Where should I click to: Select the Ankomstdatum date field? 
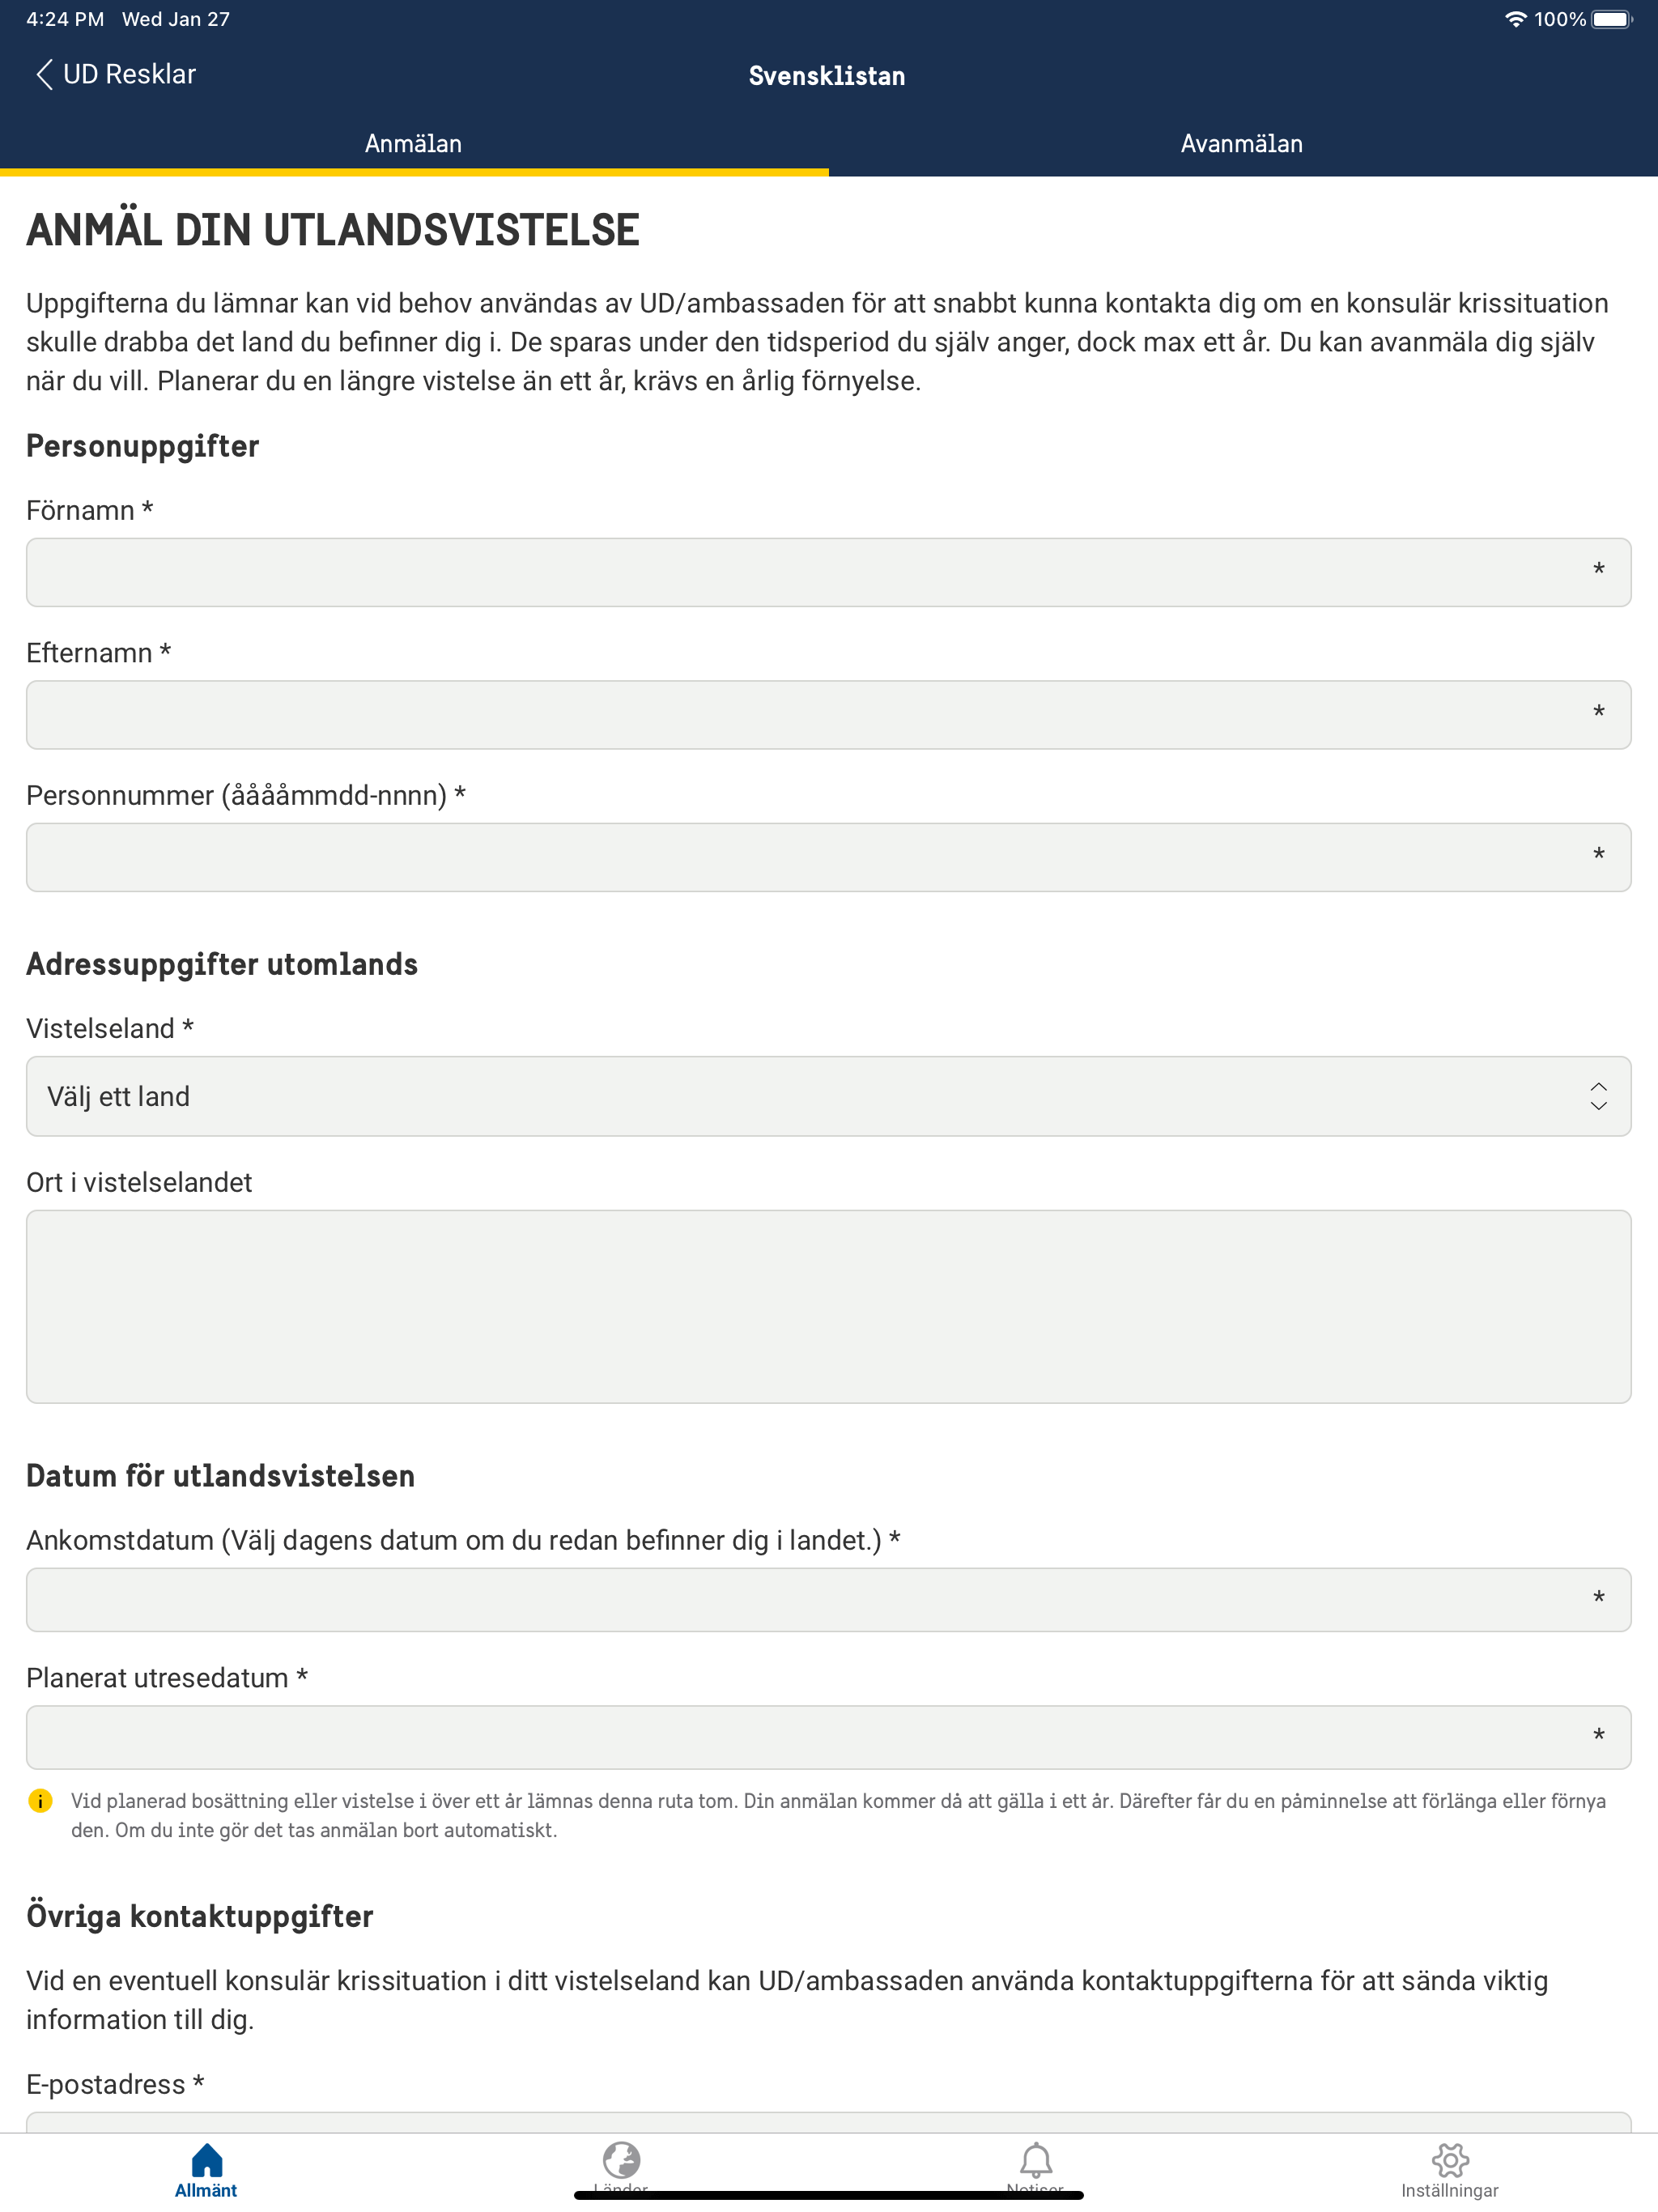(x=828, y=1599)
